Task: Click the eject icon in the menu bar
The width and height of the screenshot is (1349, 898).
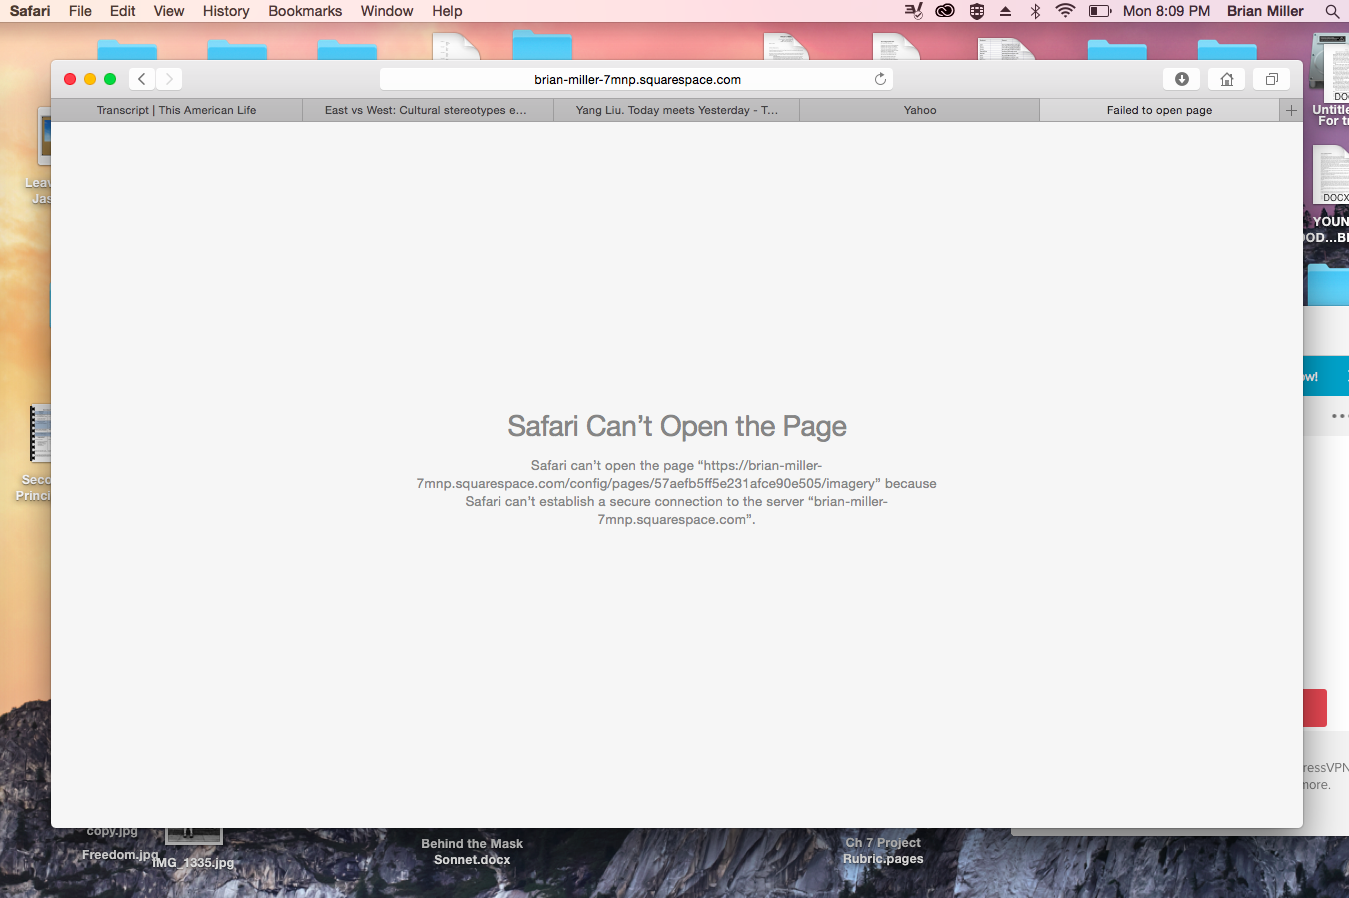Action: tap(1006, 11)
